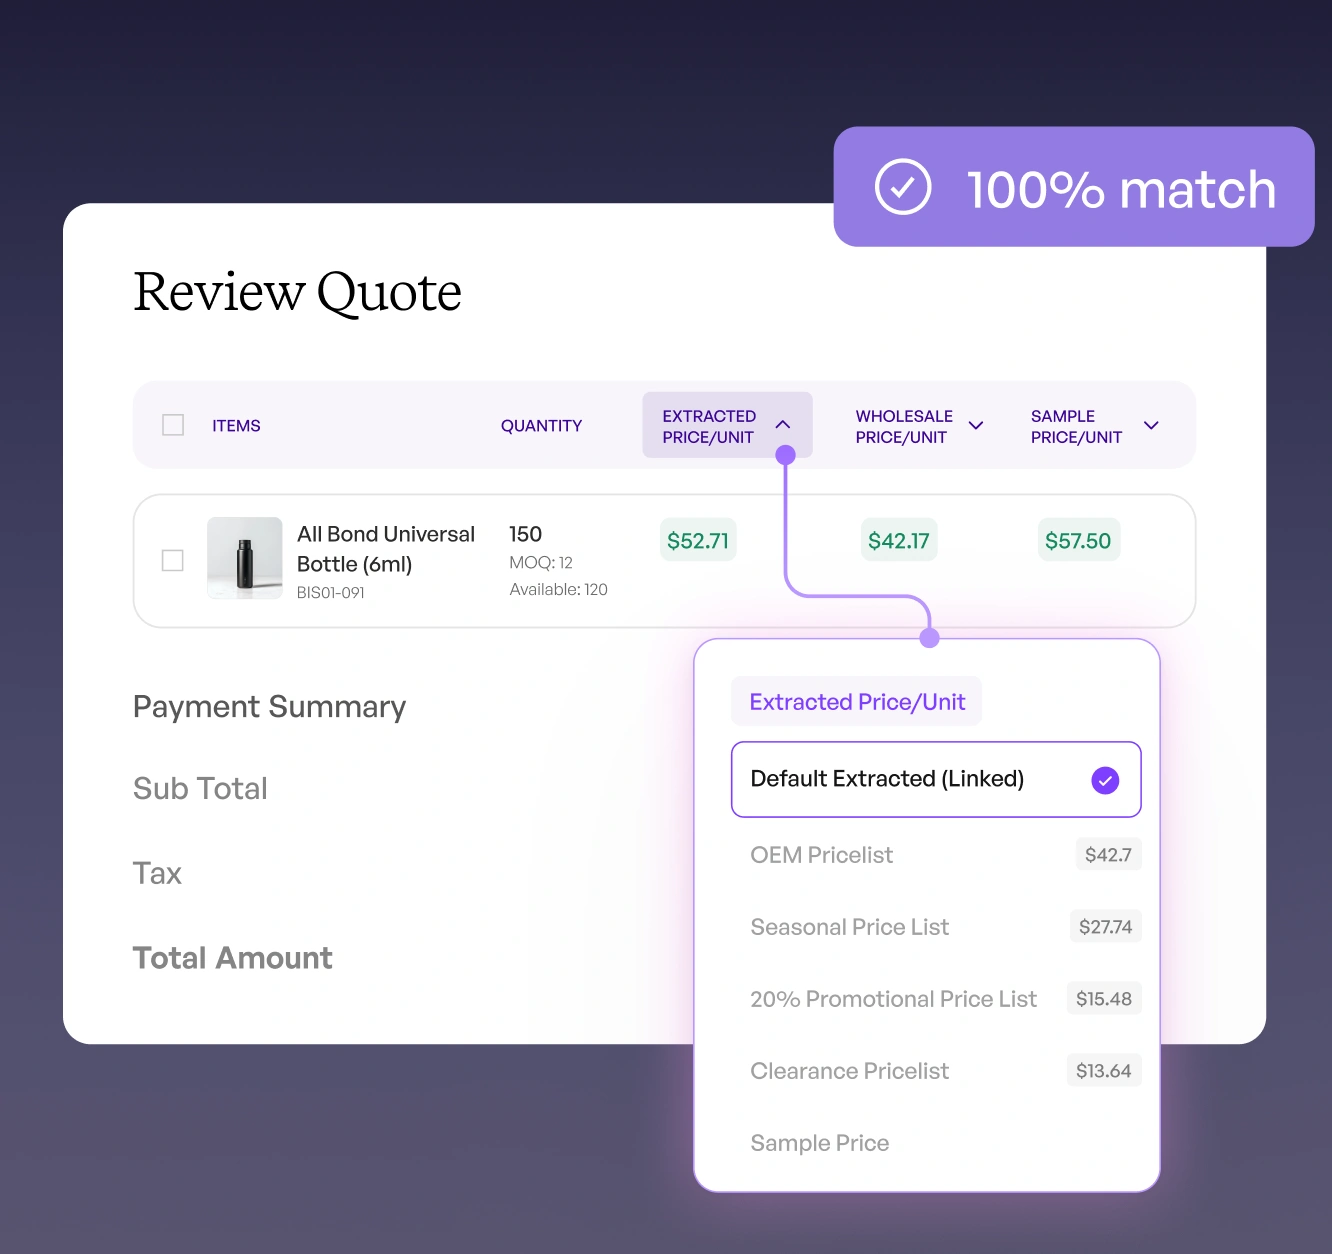Click the Extracted Price/Unit popup heading
Screen dimensions: 1332x1254
(857, 702)
